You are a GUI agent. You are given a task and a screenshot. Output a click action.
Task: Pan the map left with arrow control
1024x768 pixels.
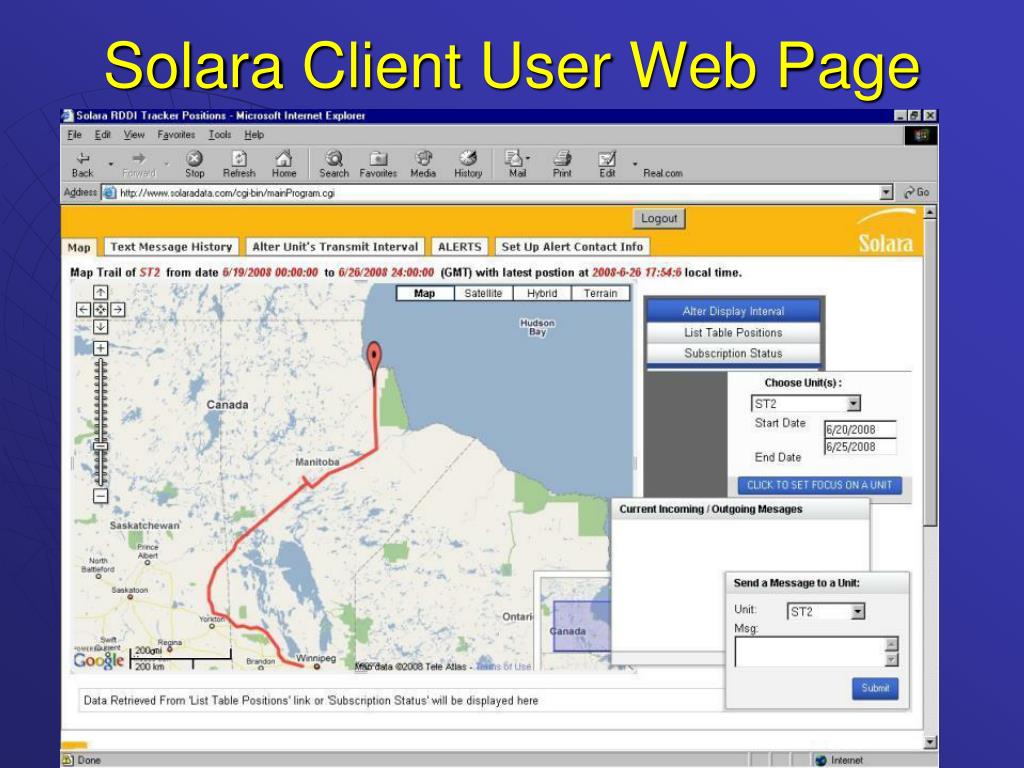pos(84,310)
